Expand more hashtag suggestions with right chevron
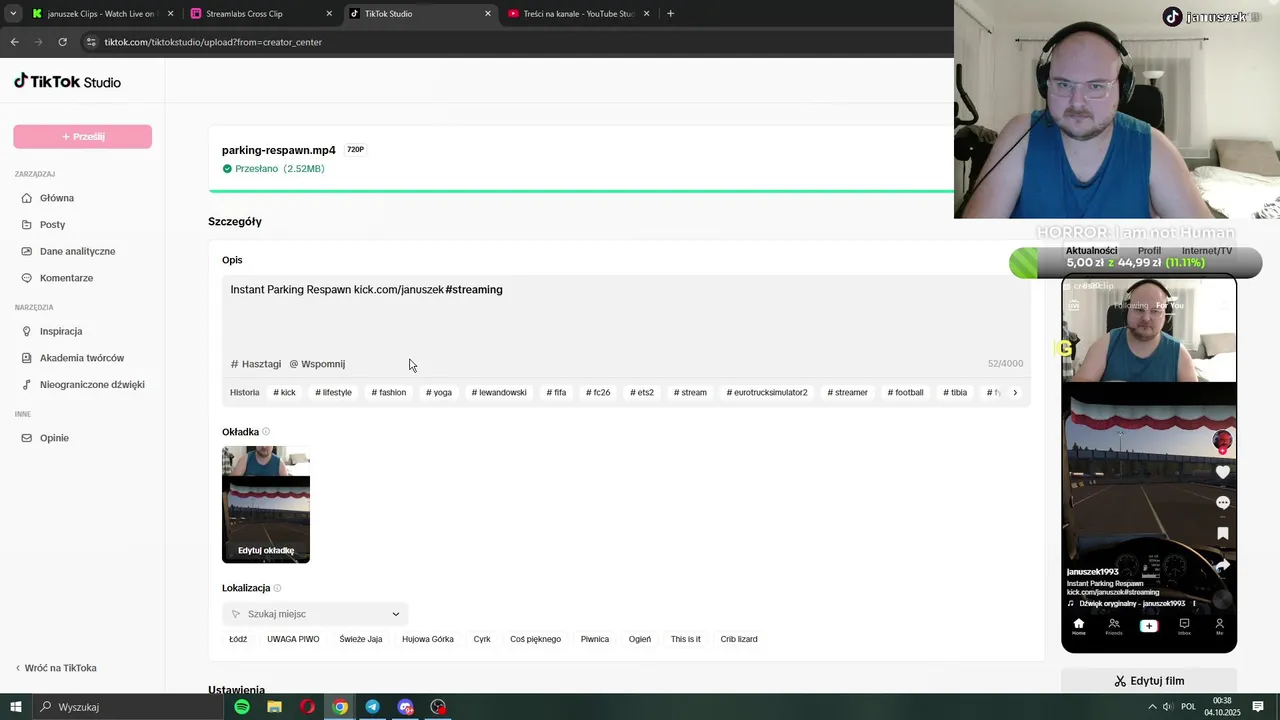 click(1015, 393)
